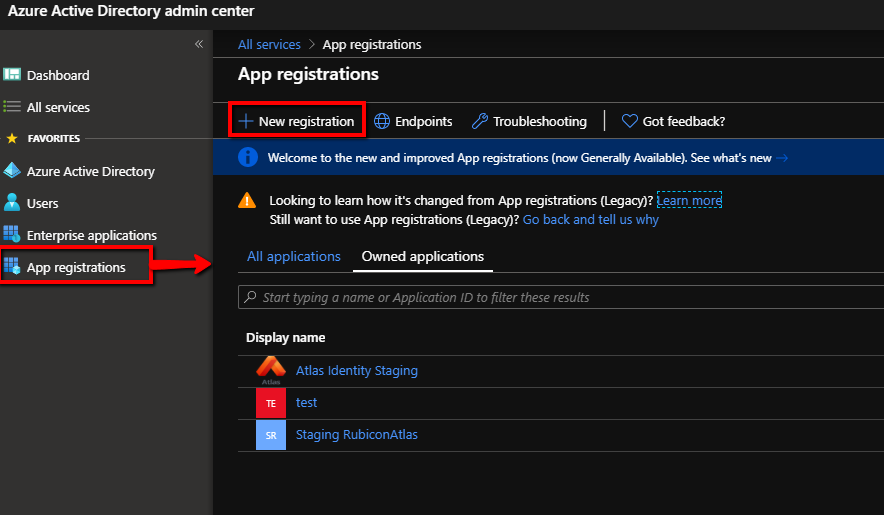Click the blue info circle icon
Screen dimensions: 884x515
pyautogui.click(x=247, y=157)
